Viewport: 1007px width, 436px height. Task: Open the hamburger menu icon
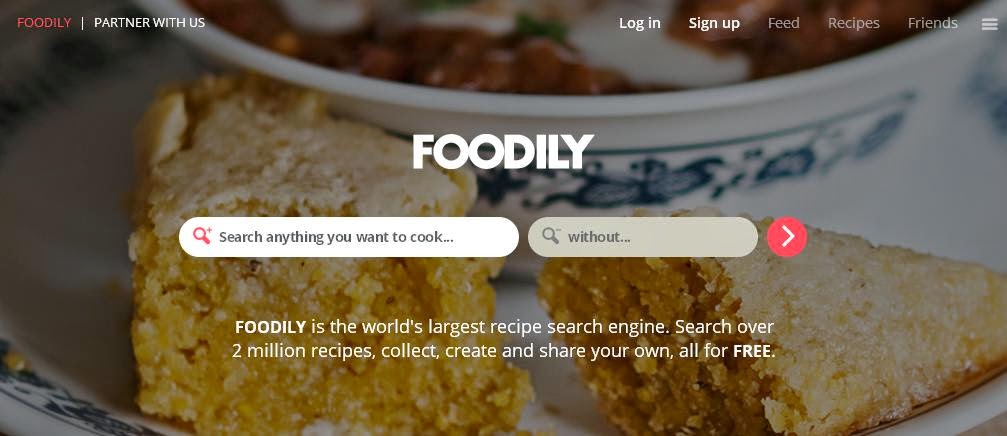tap(989, 24)
